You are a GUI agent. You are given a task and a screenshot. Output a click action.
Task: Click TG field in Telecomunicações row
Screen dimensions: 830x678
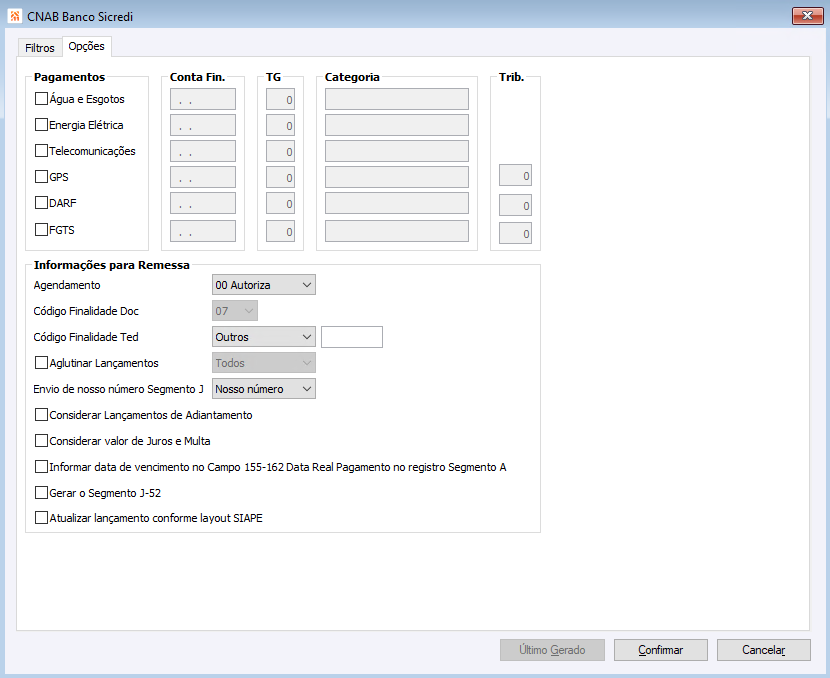(x=280, y=151)
